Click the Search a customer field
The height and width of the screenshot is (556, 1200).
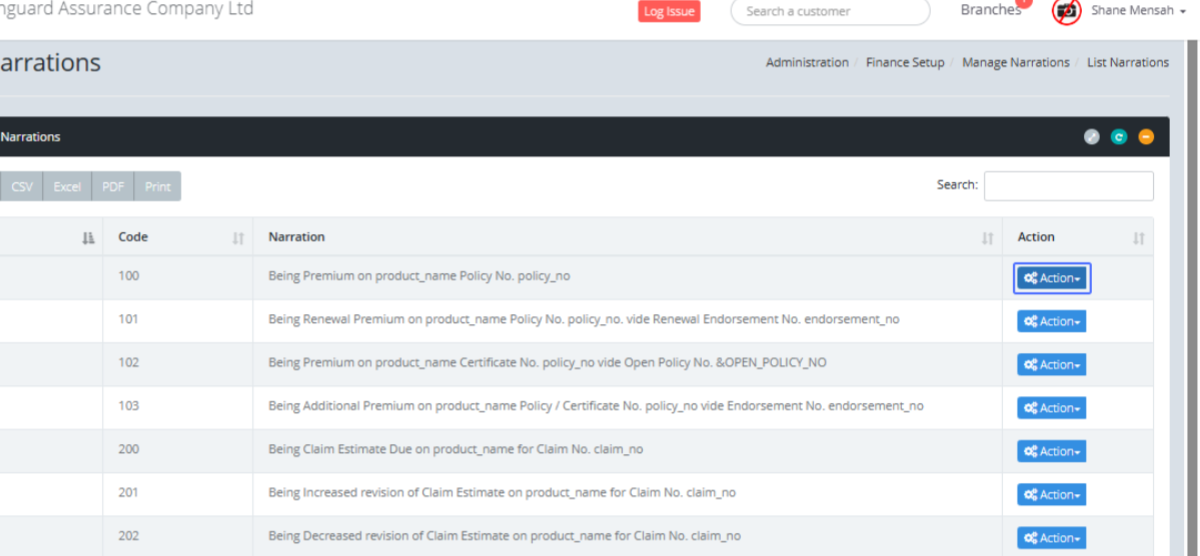click(x=830, y=12)
